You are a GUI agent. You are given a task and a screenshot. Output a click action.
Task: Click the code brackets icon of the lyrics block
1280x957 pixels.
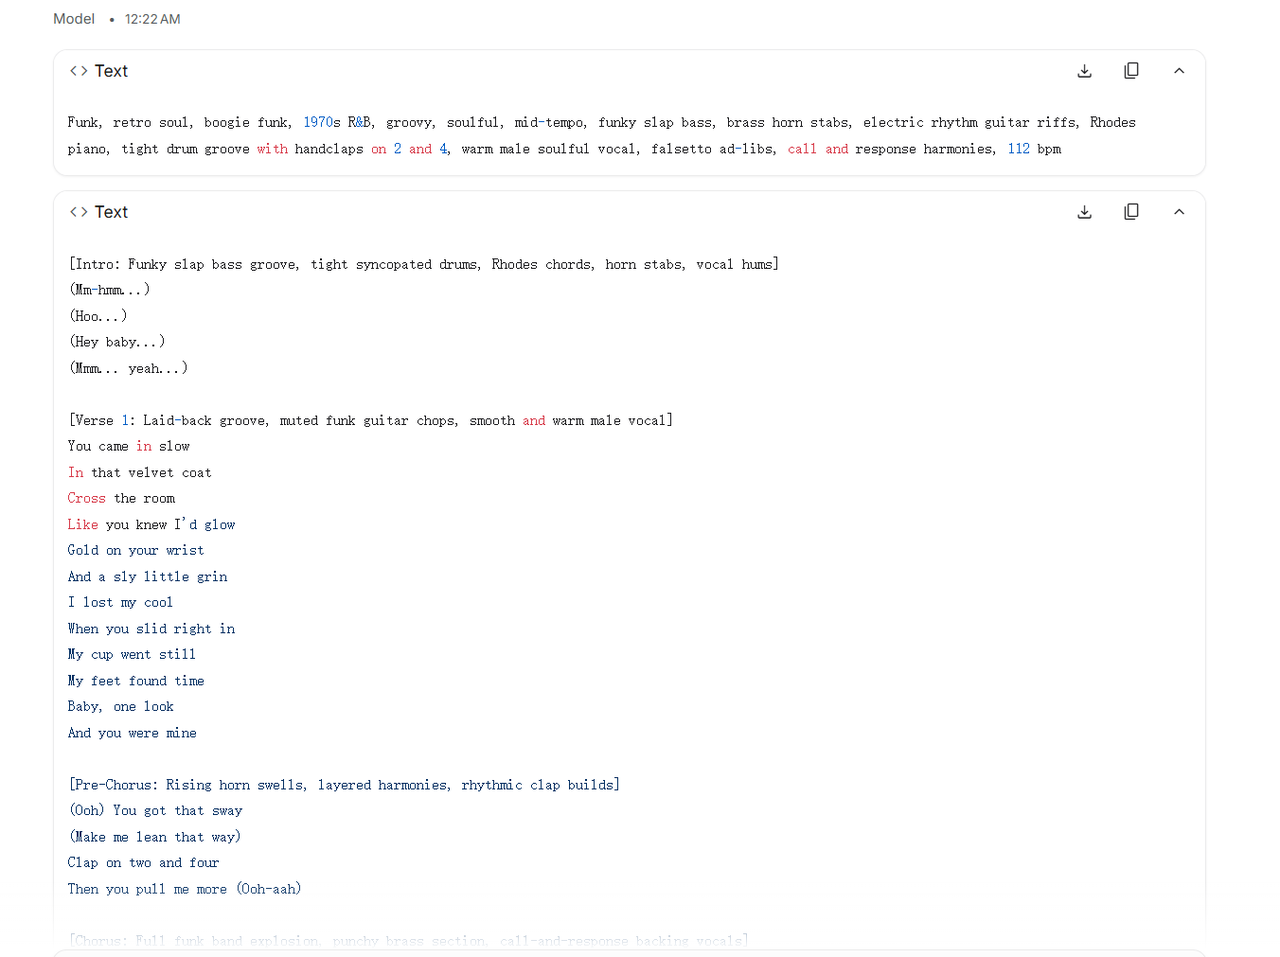click(x=79, y=212)
